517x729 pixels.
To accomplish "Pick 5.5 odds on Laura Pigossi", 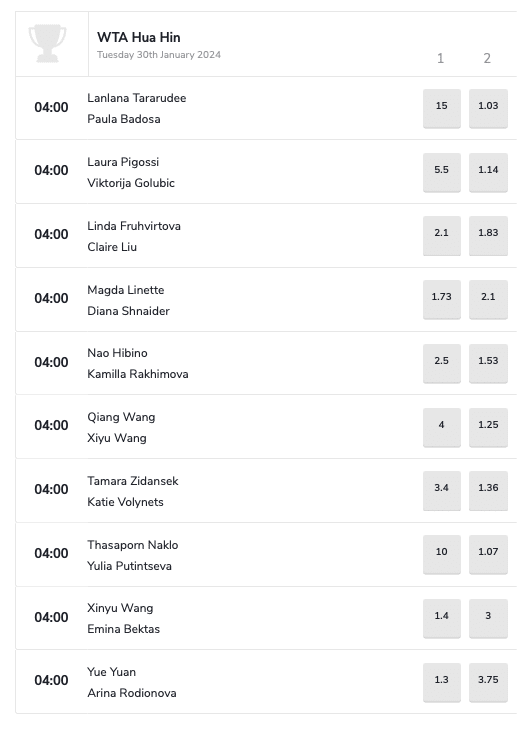I will (442, 172).
